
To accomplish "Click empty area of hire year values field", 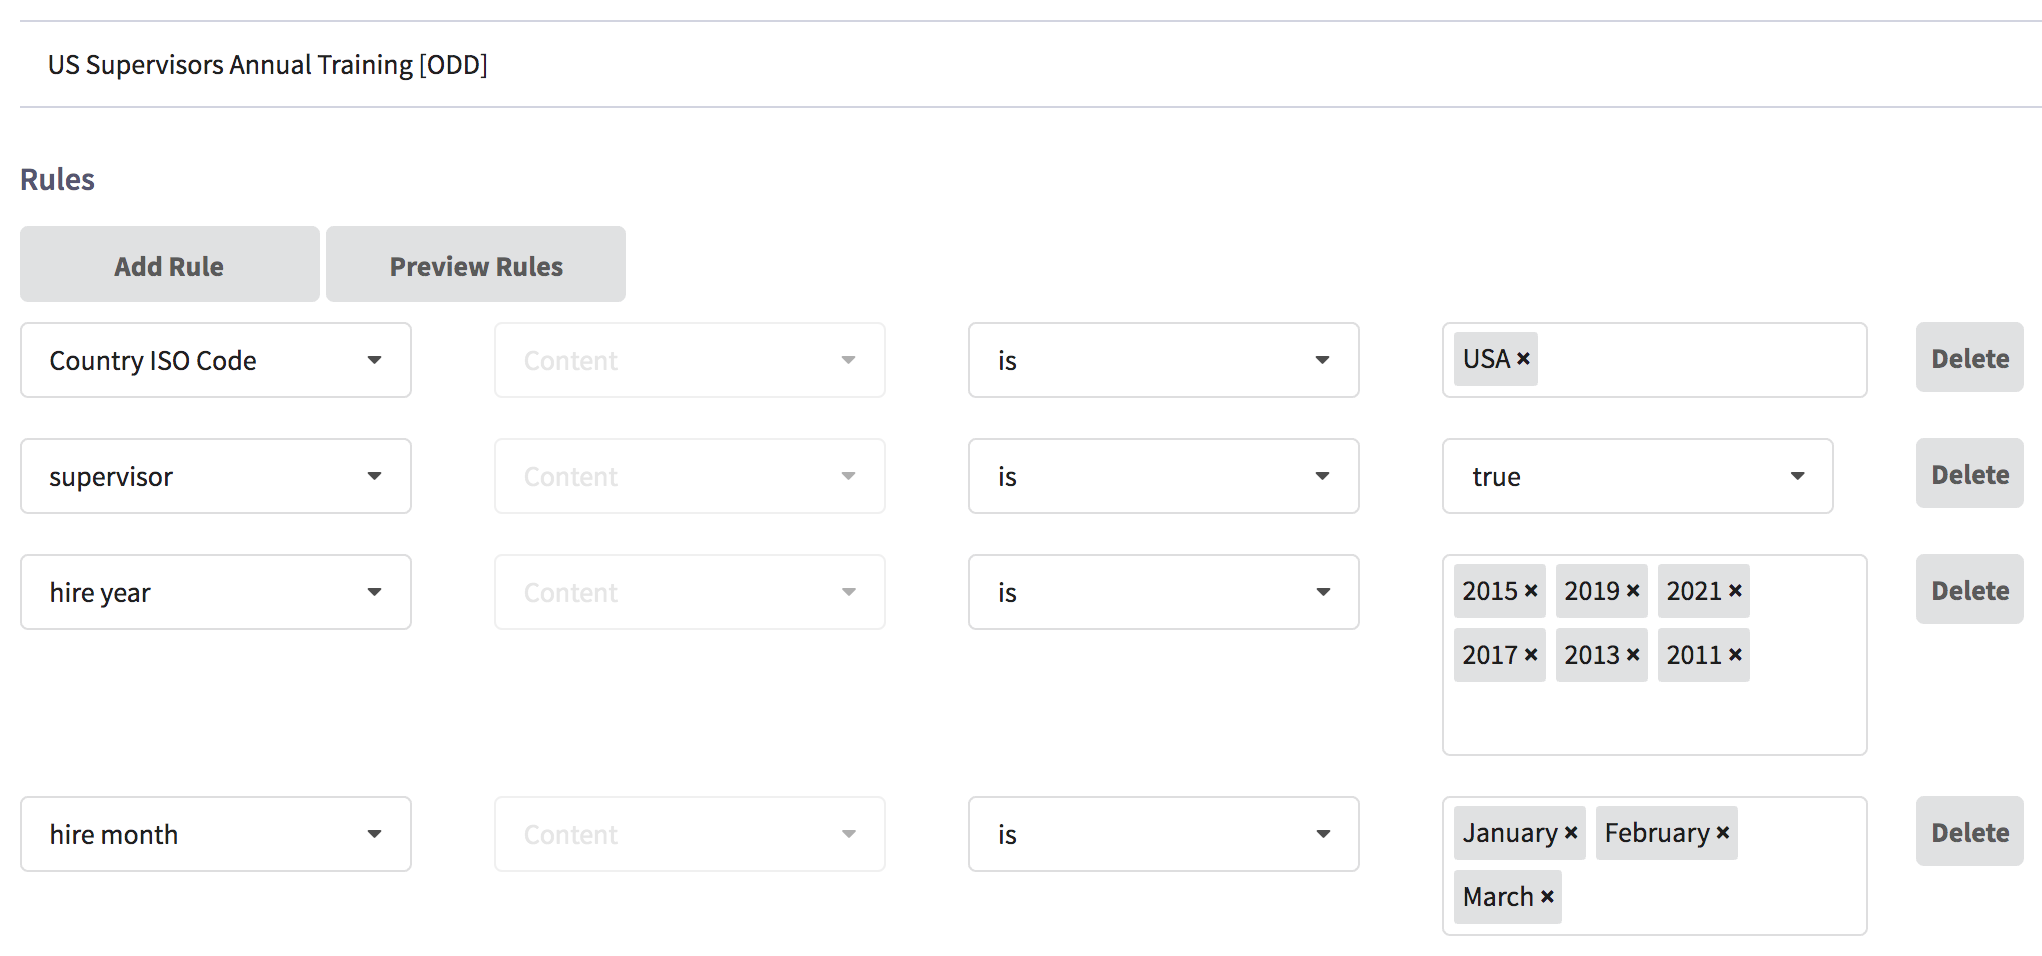I will click(1655, 718).
